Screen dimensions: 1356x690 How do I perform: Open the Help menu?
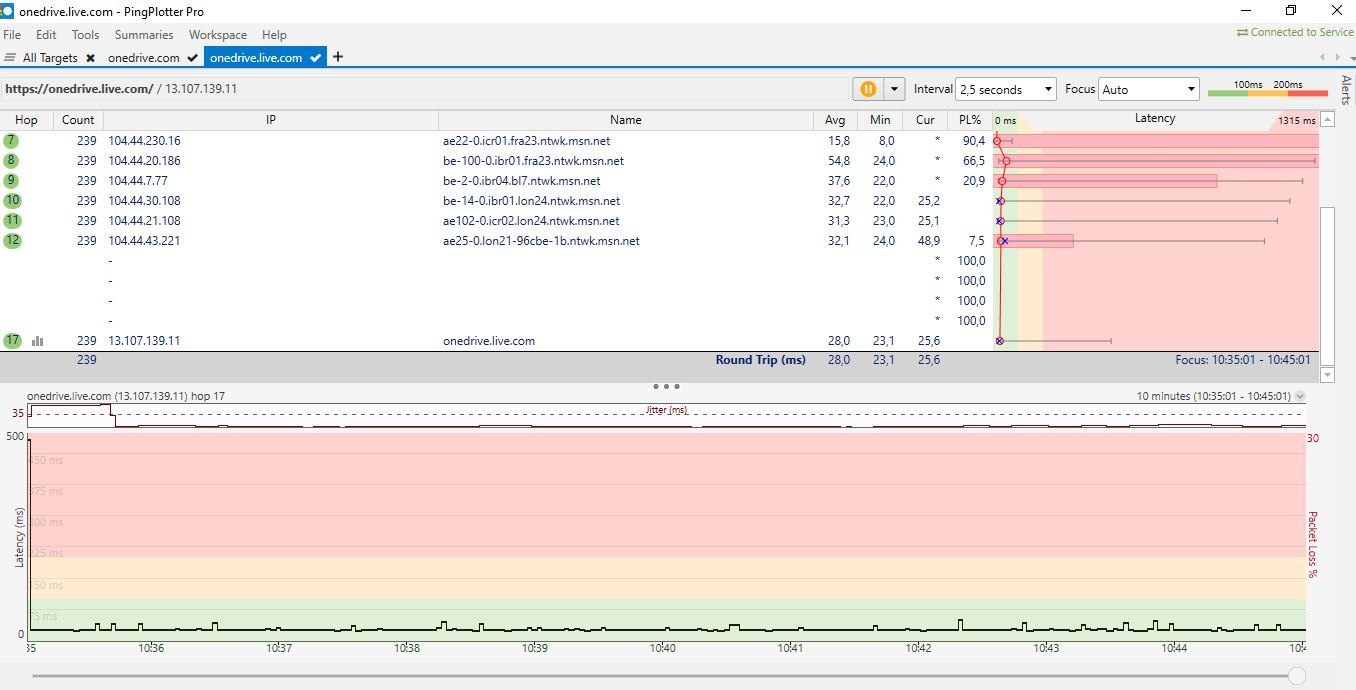click(274, 34)
